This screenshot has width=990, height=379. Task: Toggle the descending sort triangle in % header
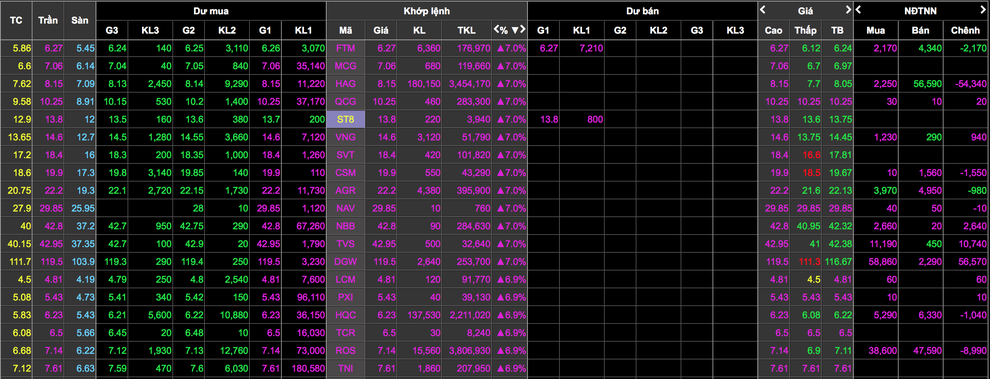[515, 30]
